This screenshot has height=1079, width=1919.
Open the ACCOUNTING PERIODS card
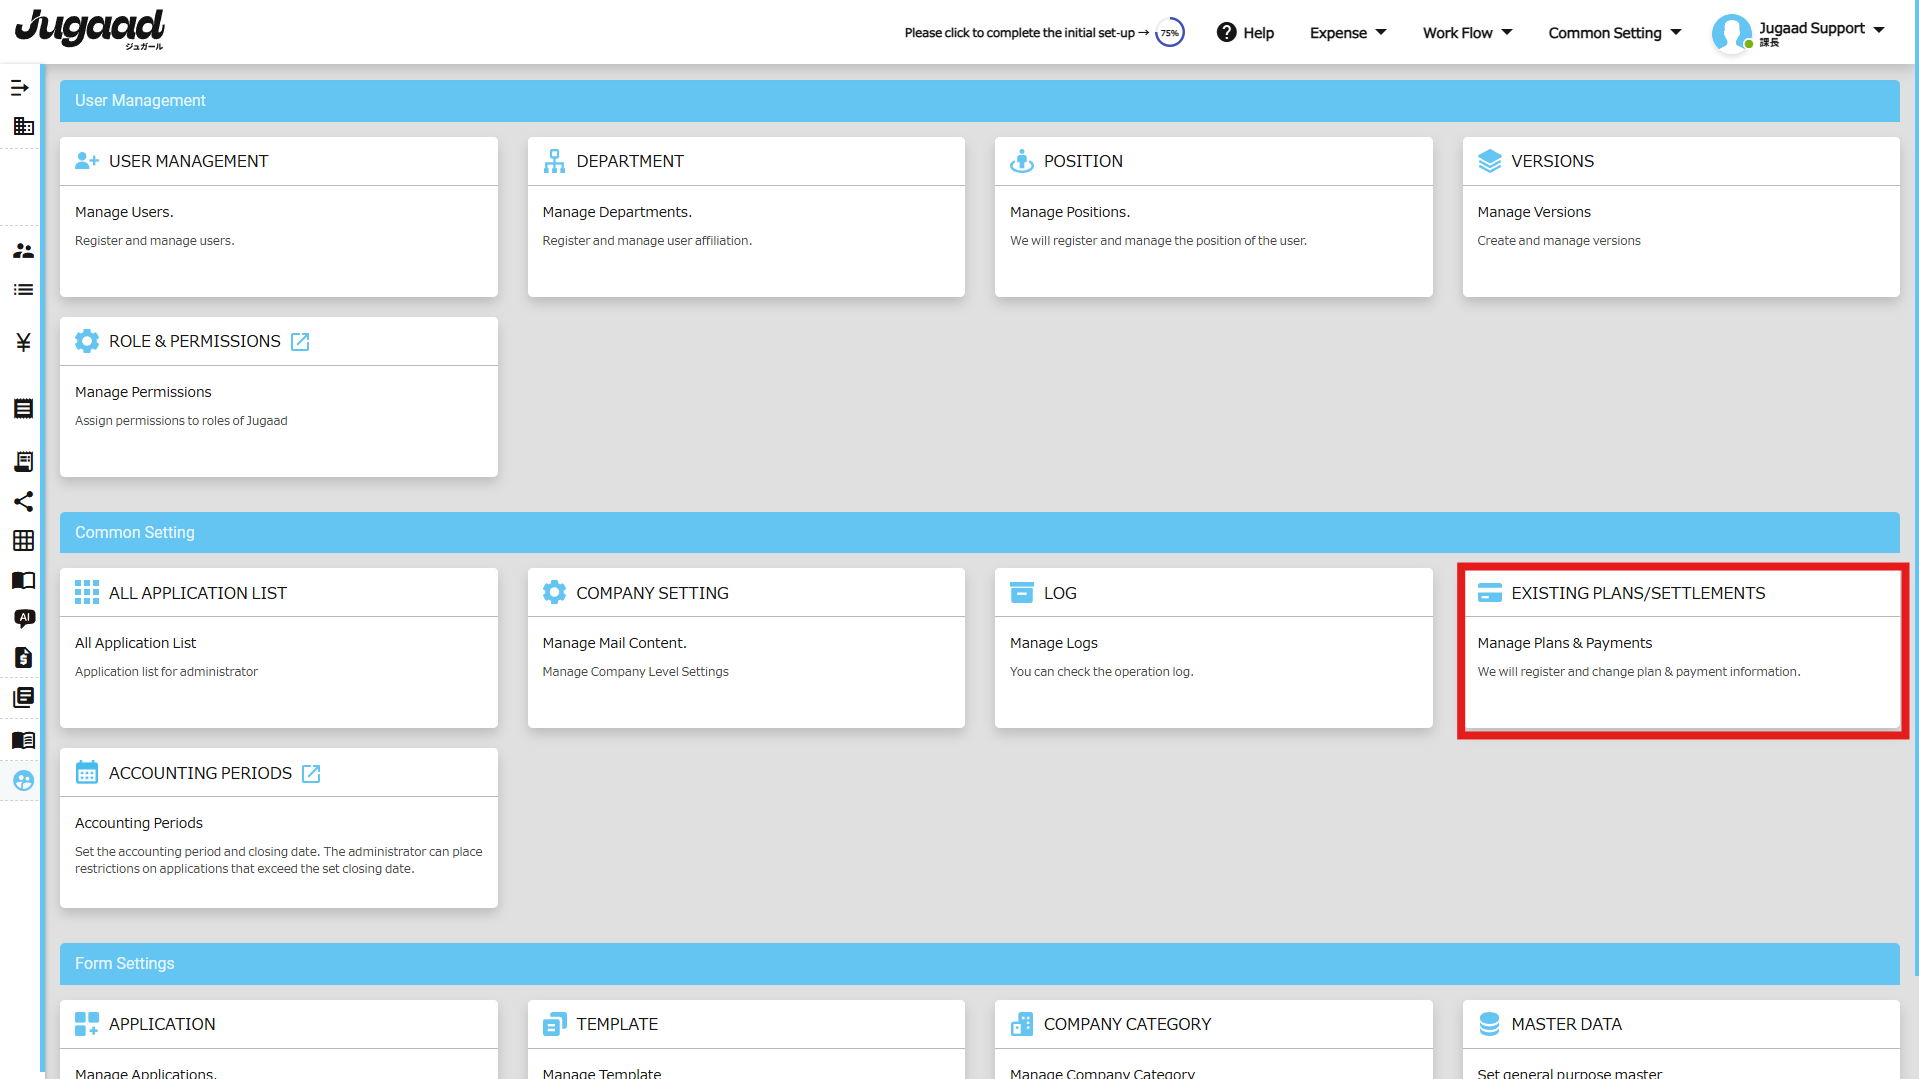tap(279, 828)
